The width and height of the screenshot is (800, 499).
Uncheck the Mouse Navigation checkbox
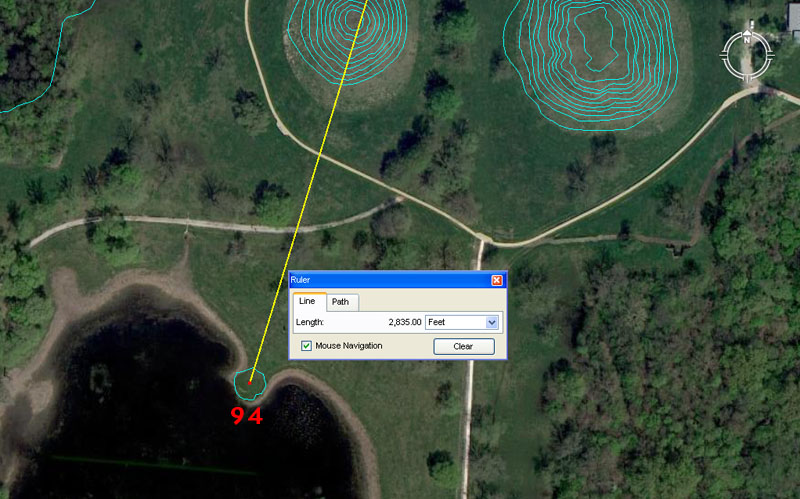click(x=307, y=346)
